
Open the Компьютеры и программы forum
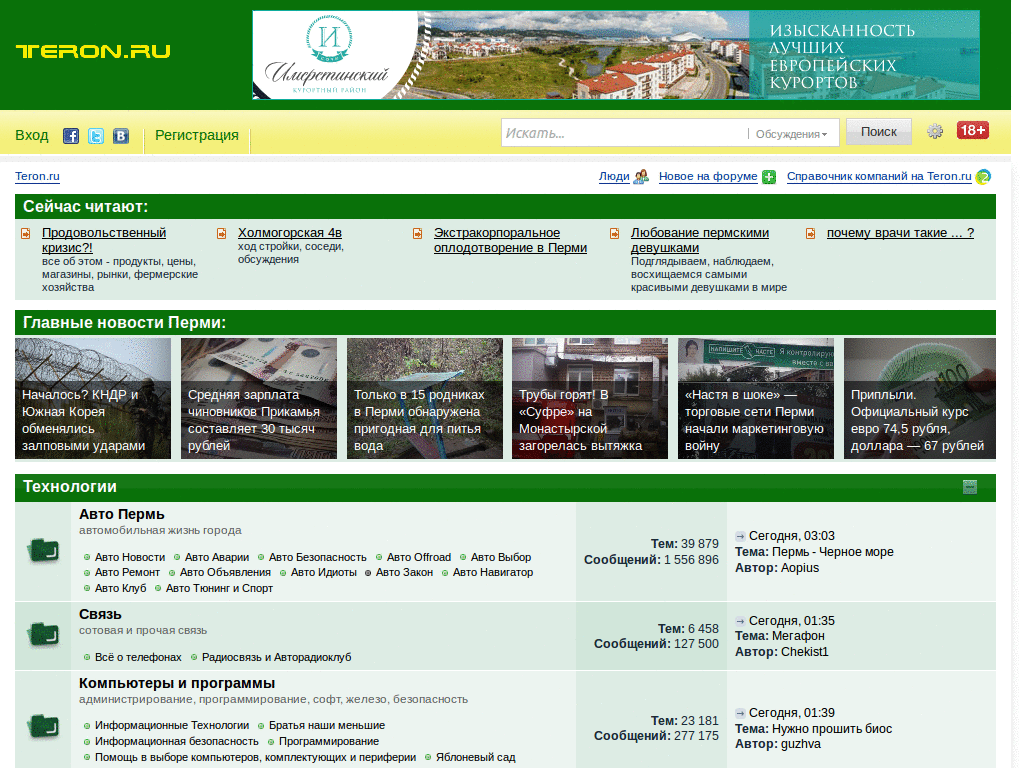[x=177, y=684]
